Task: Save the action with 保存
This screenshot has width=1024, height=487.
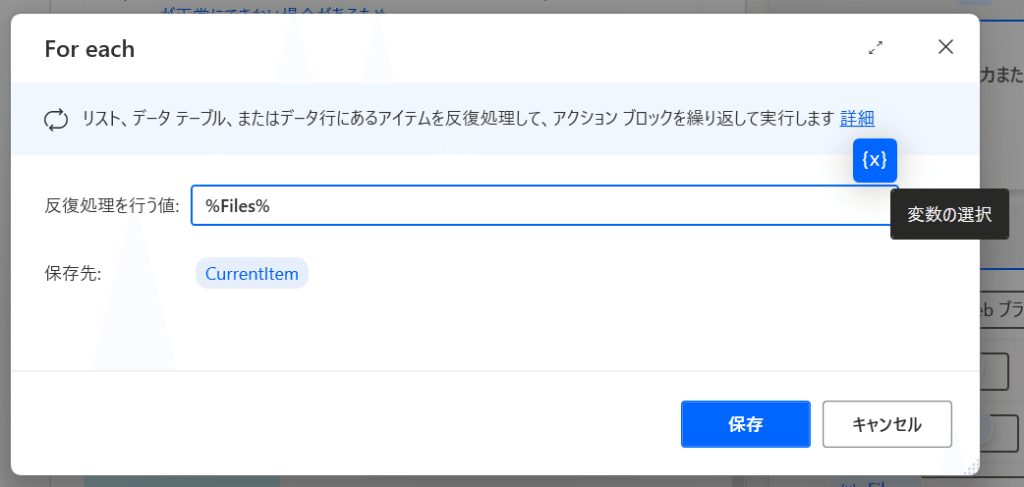Action: pyautogui.click(x=745, y=424)
